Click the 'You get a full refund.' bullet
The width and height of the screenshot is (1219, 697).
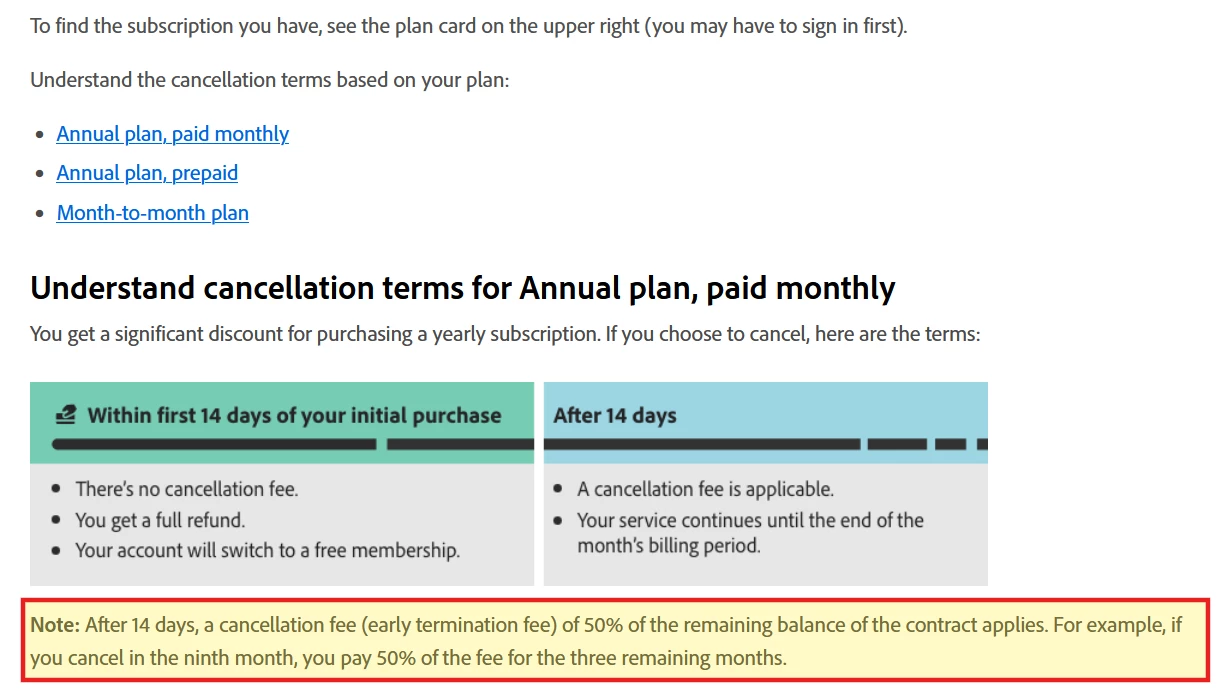(x=160, y=520)
